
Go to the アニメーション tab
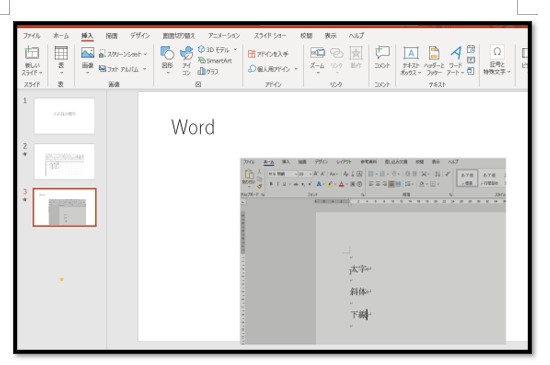pos(224,36)
